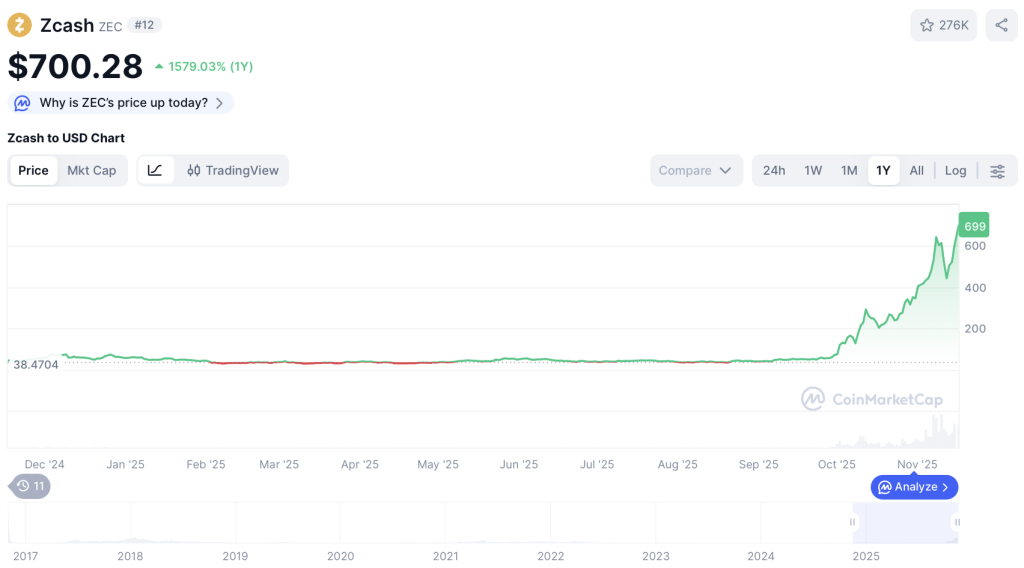Open the Compare dropdown

696,171
